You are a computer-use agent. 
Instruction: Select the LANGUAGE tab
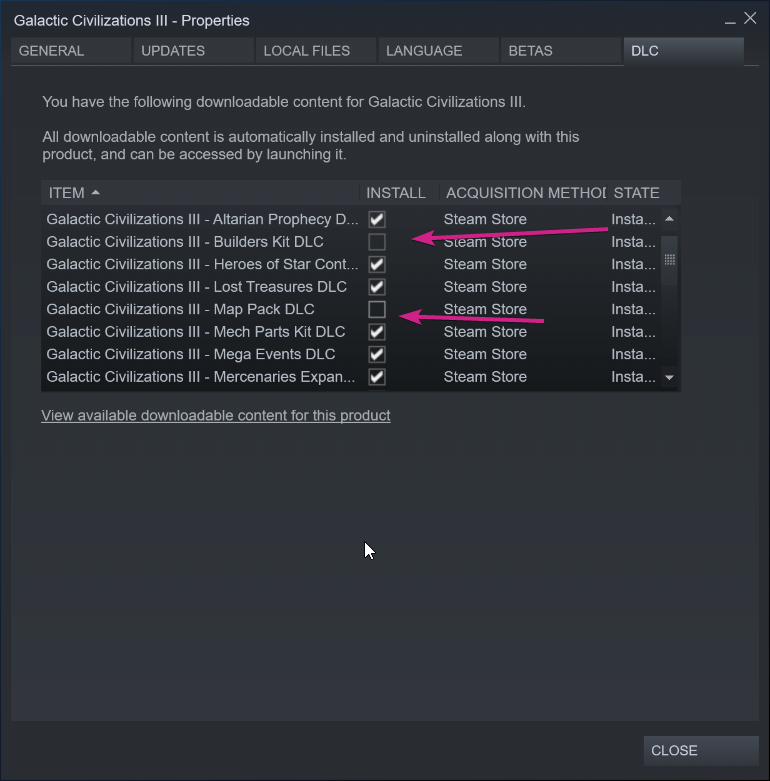pyautogui.click(x=437, y=51)
